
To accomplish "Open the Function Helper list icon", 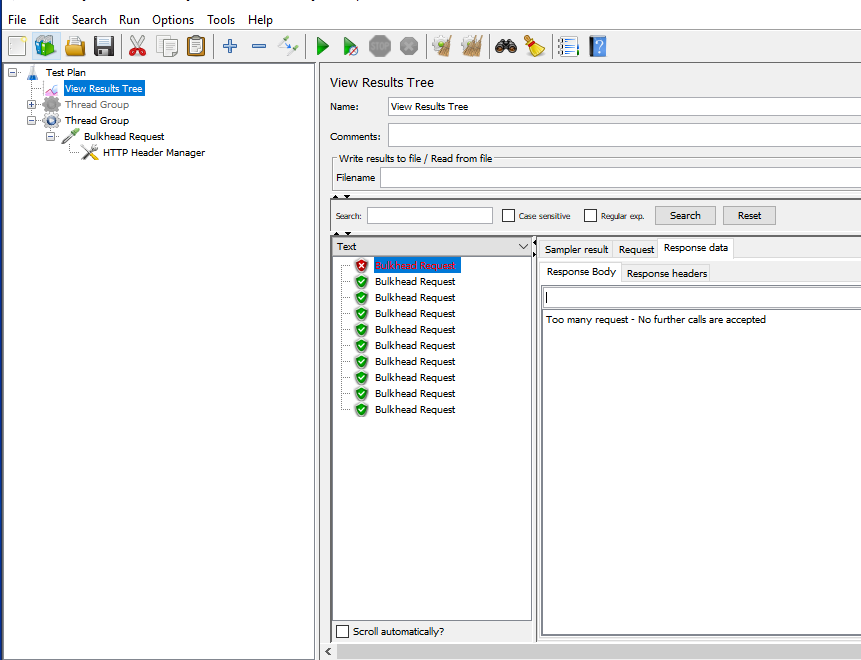I will click(568, 46).
